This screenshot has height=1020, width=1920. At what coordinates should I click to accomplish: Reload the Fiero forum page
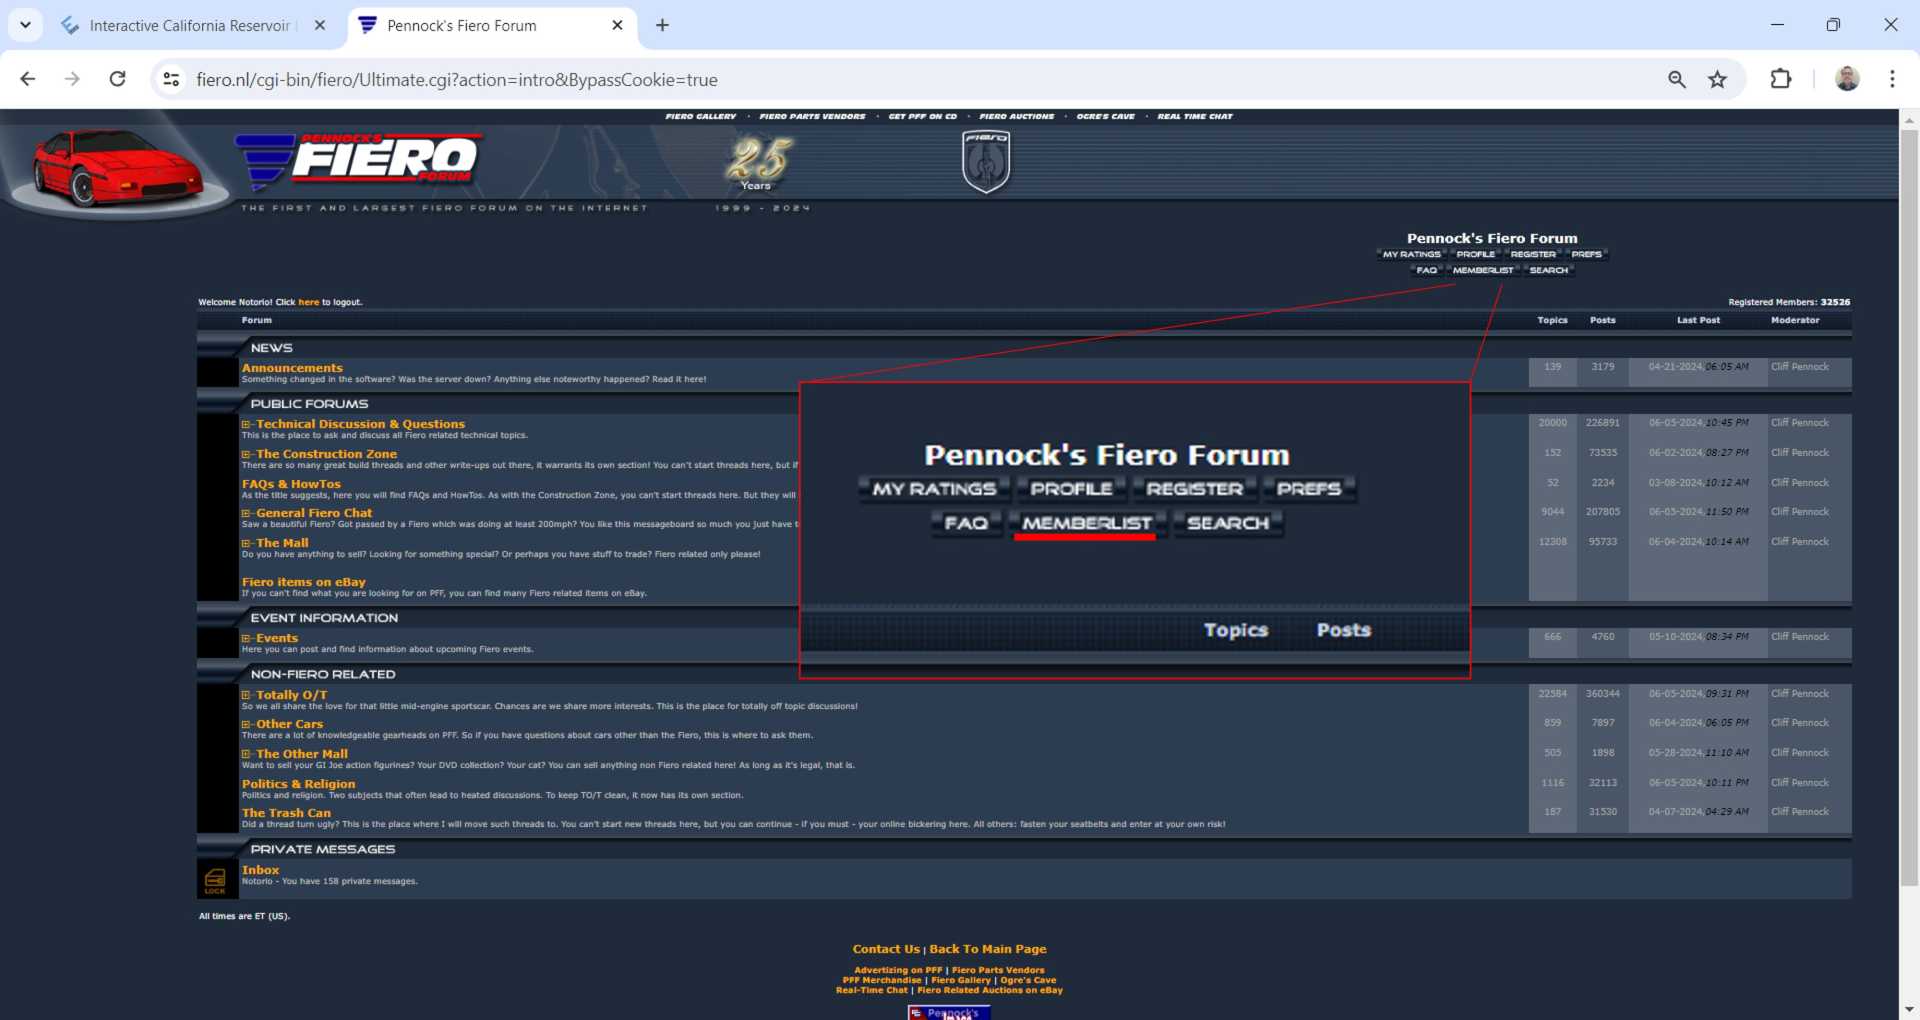[x=117, y=79]
